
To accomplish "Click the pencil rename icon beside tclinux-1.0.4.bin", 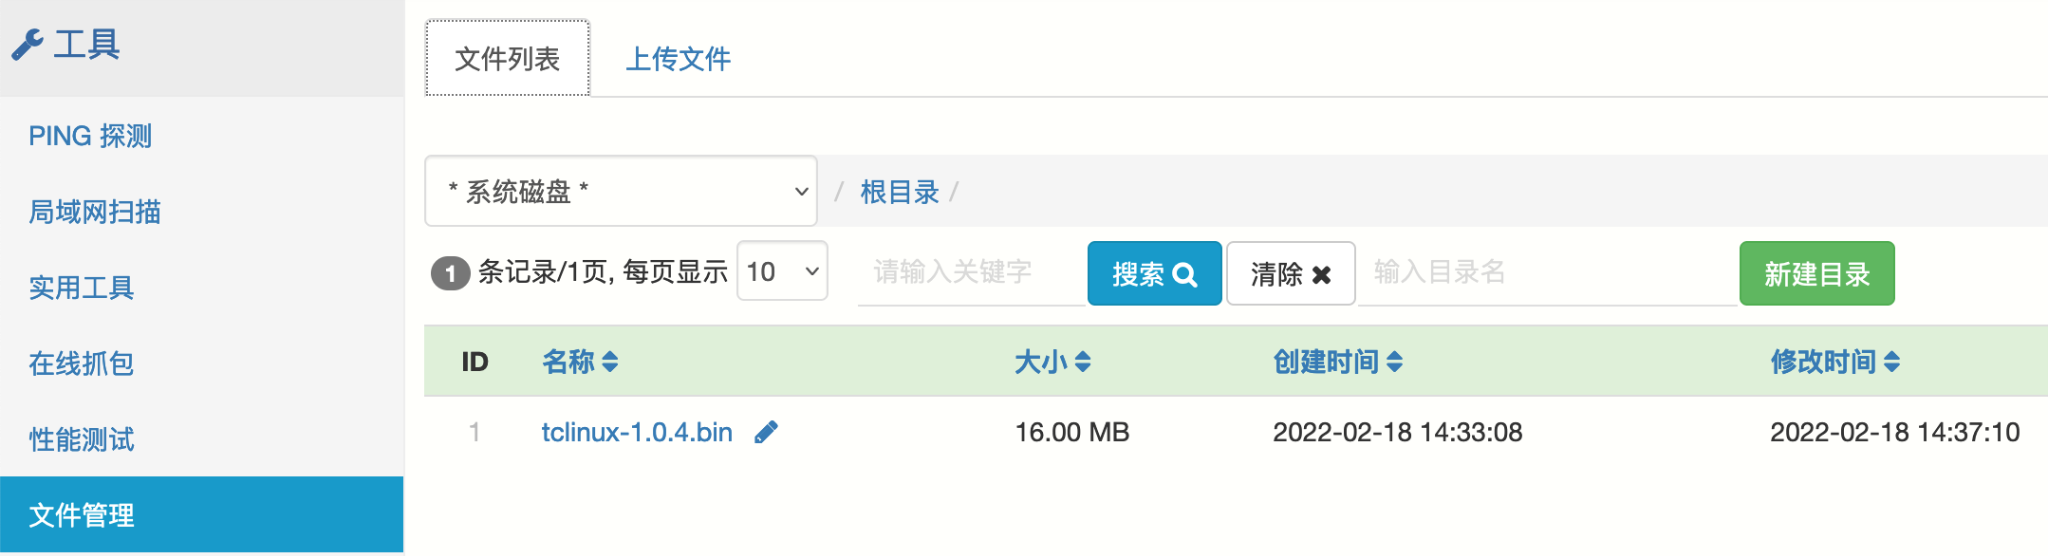I will coord(766,432).
